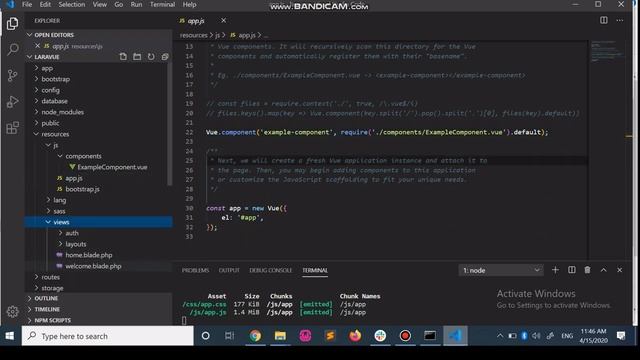Open the File menu
This screenshot has height=360, width=640.
coord(27,4)
